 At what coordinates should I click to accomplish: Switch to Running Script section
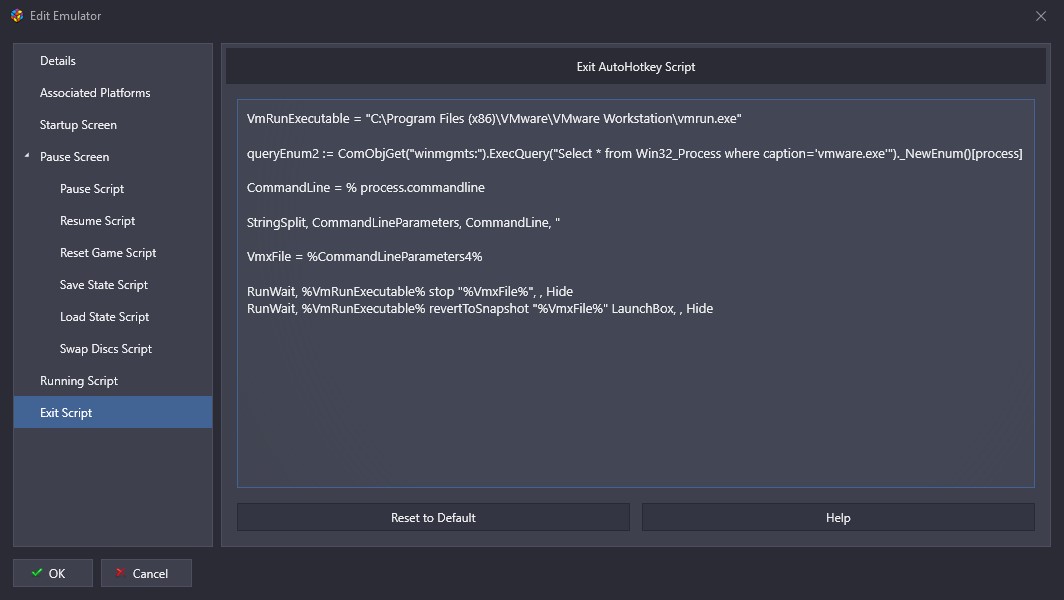click(79, 381)
